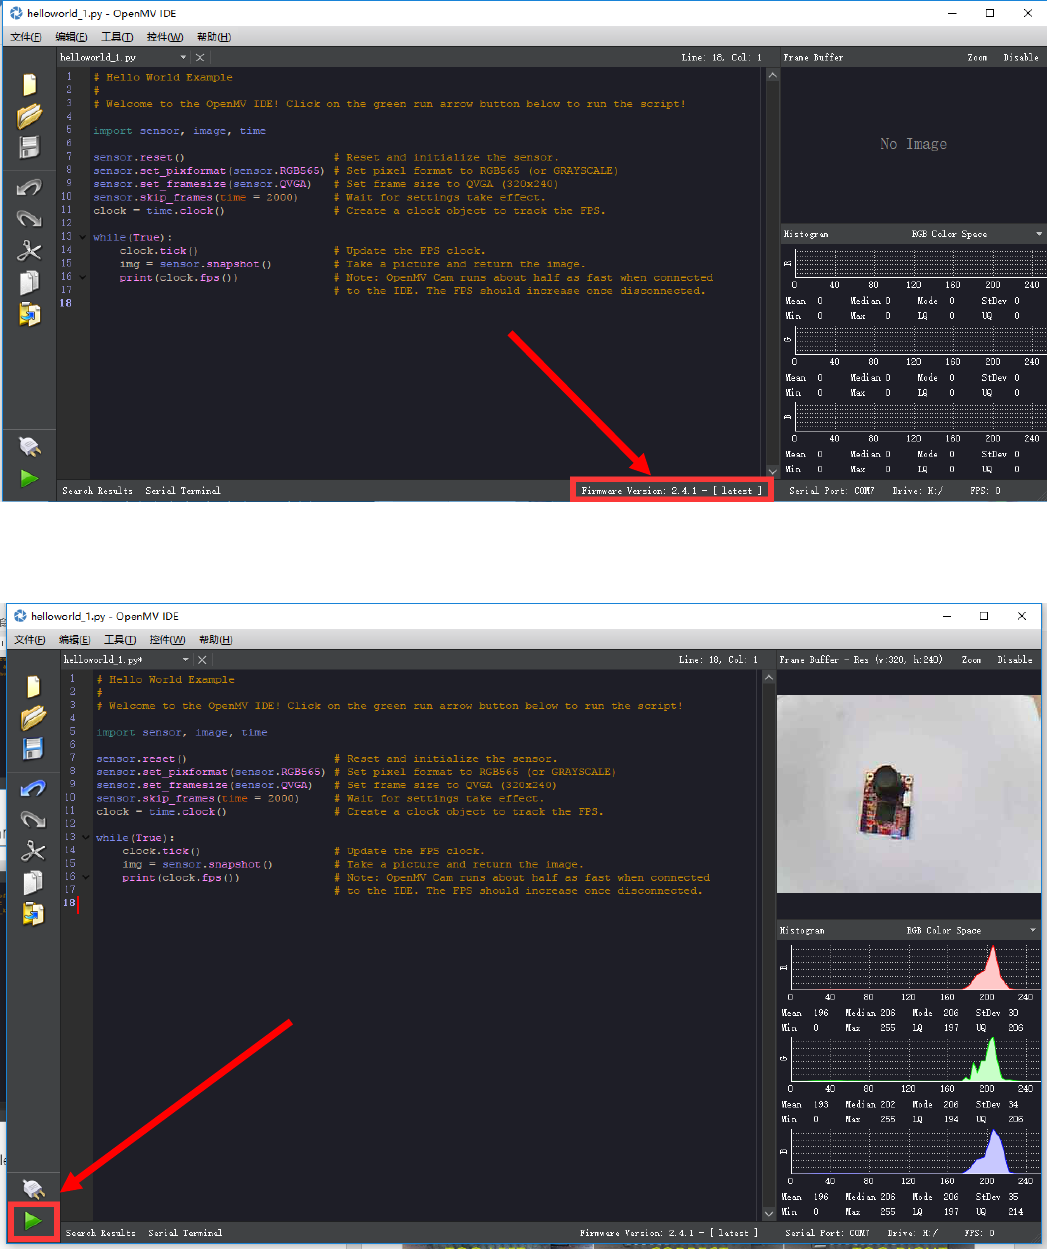Image resolution: width=1047 pixels, height=1249 pixels.
Task: Click Redo arrow icon in lower window
Action: point(33,820)
